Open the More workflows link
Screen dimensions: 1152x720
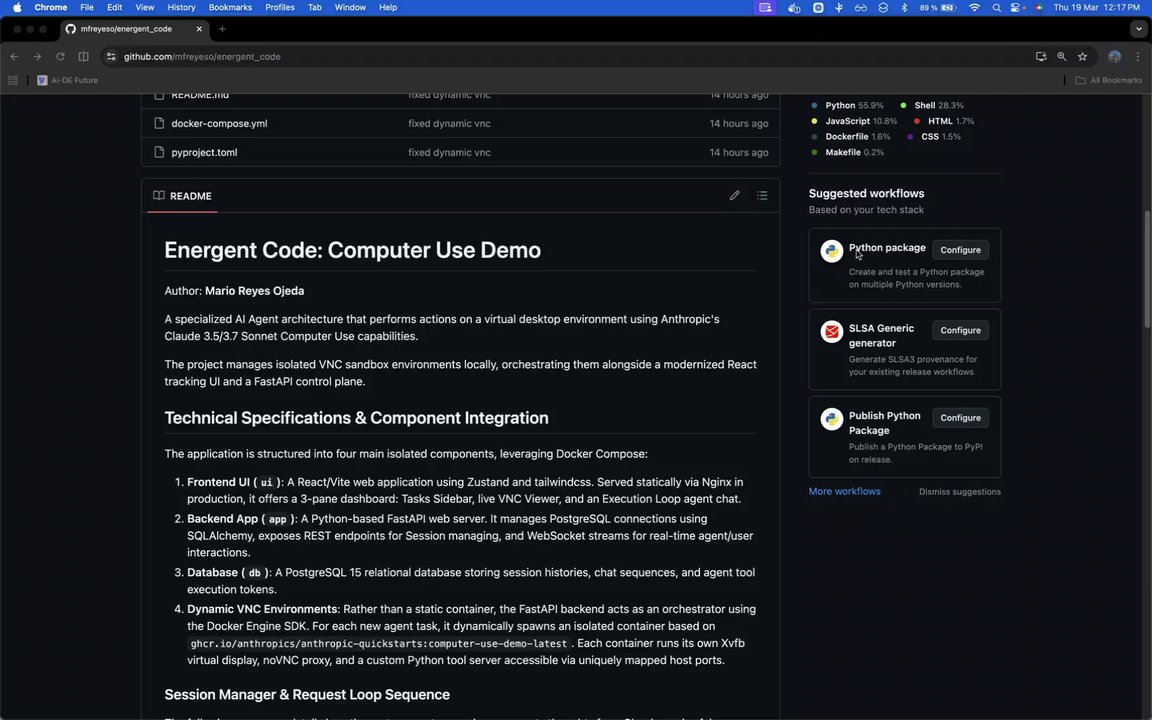[x=844, y=492]
